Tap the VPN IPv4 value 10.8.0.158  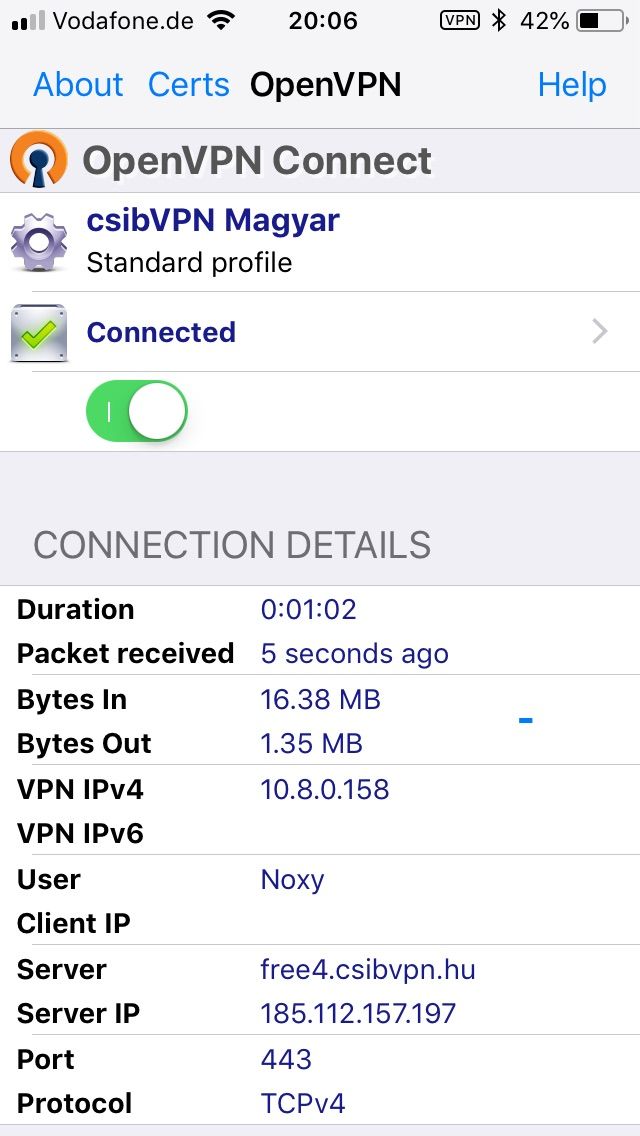pos(325,789)
